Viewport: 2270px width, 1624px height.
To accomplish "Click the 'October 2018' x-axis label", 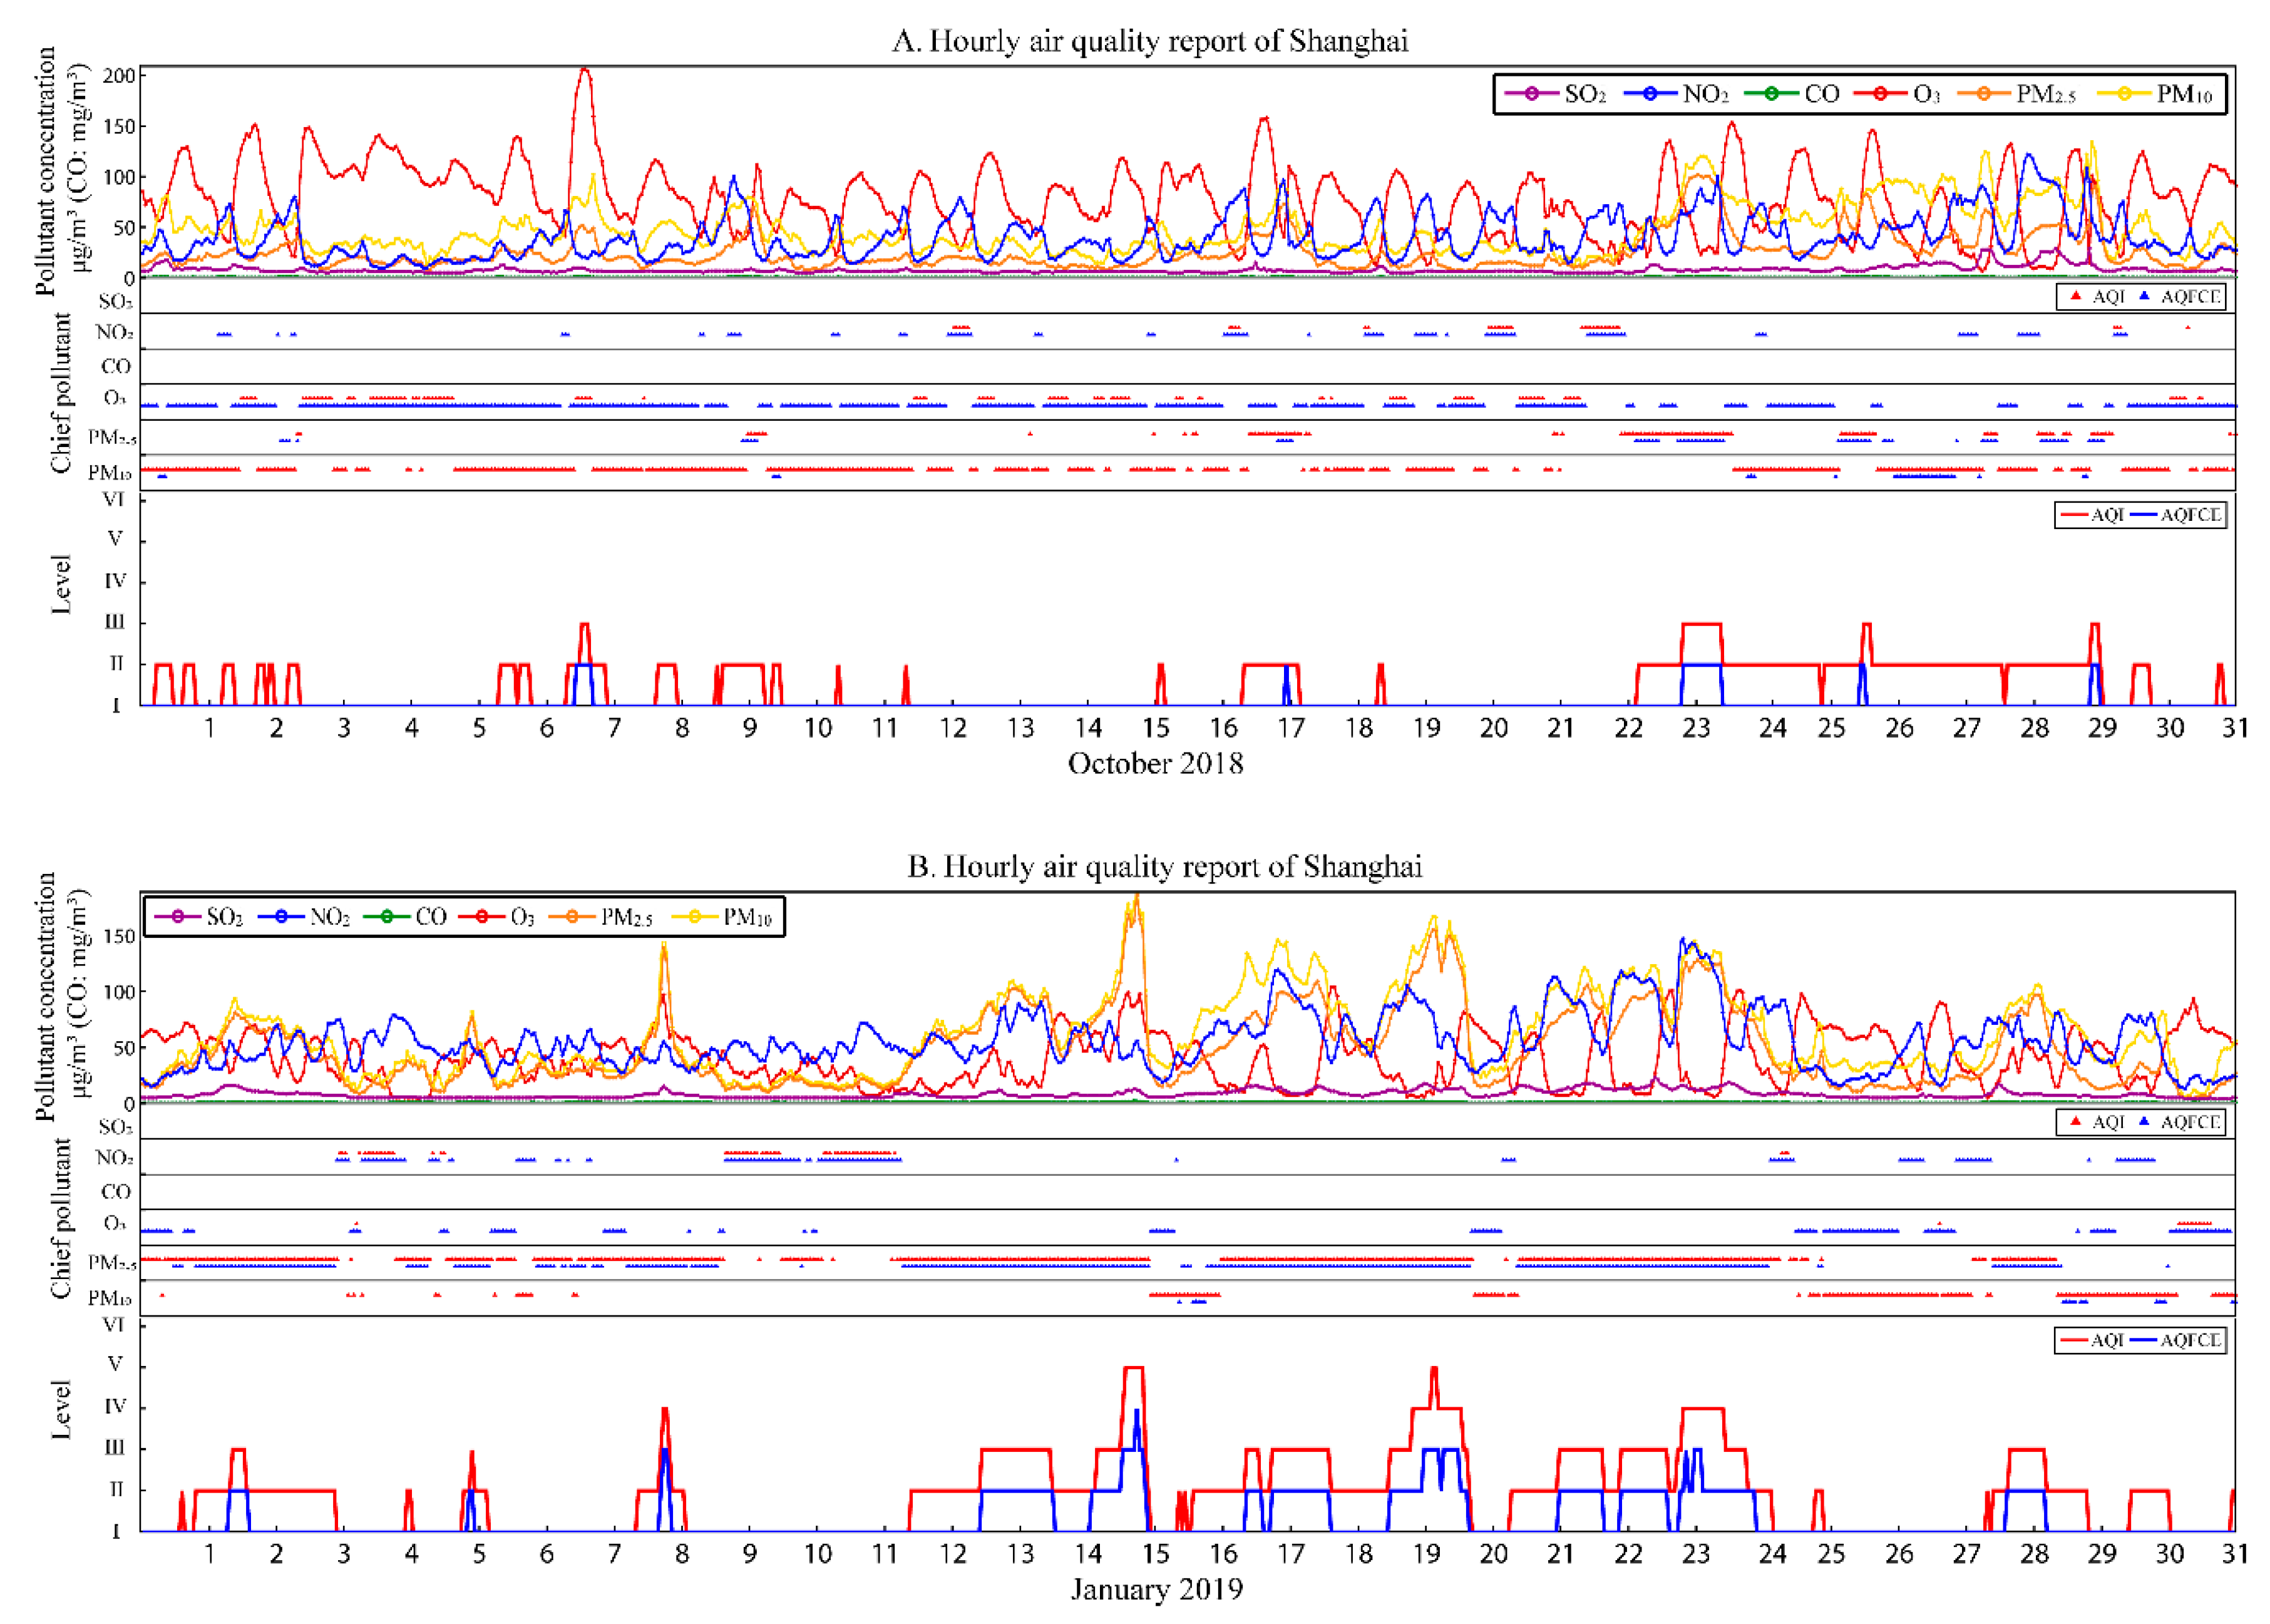I will coord(1155,763).
